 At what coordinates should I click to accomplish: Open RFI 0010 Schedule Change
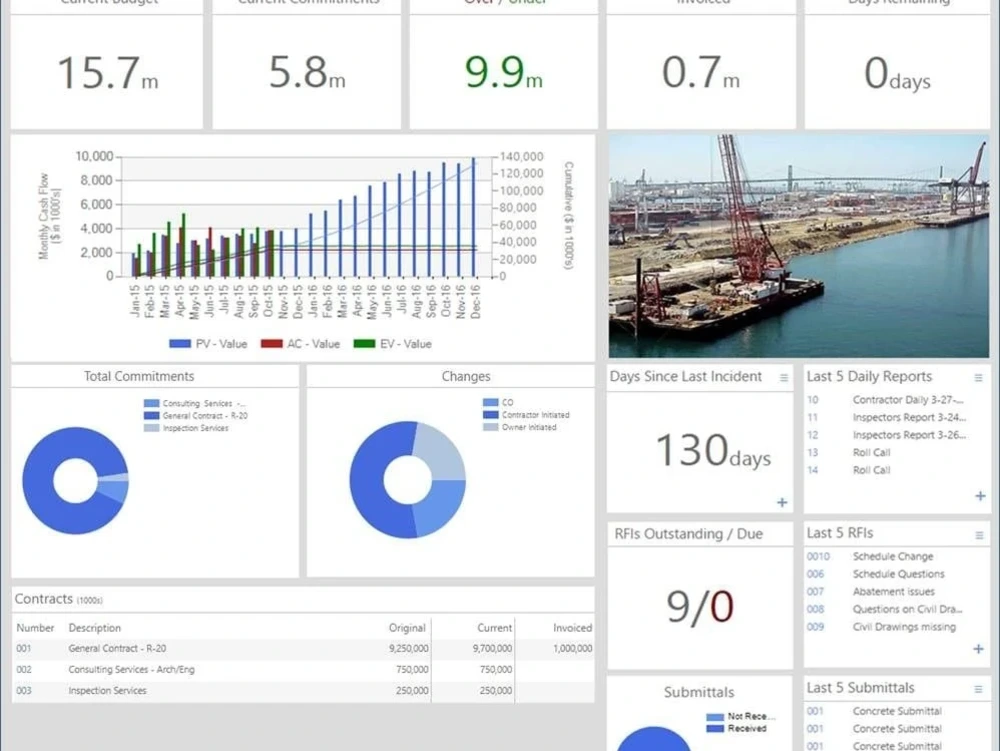tap(870, 557)
